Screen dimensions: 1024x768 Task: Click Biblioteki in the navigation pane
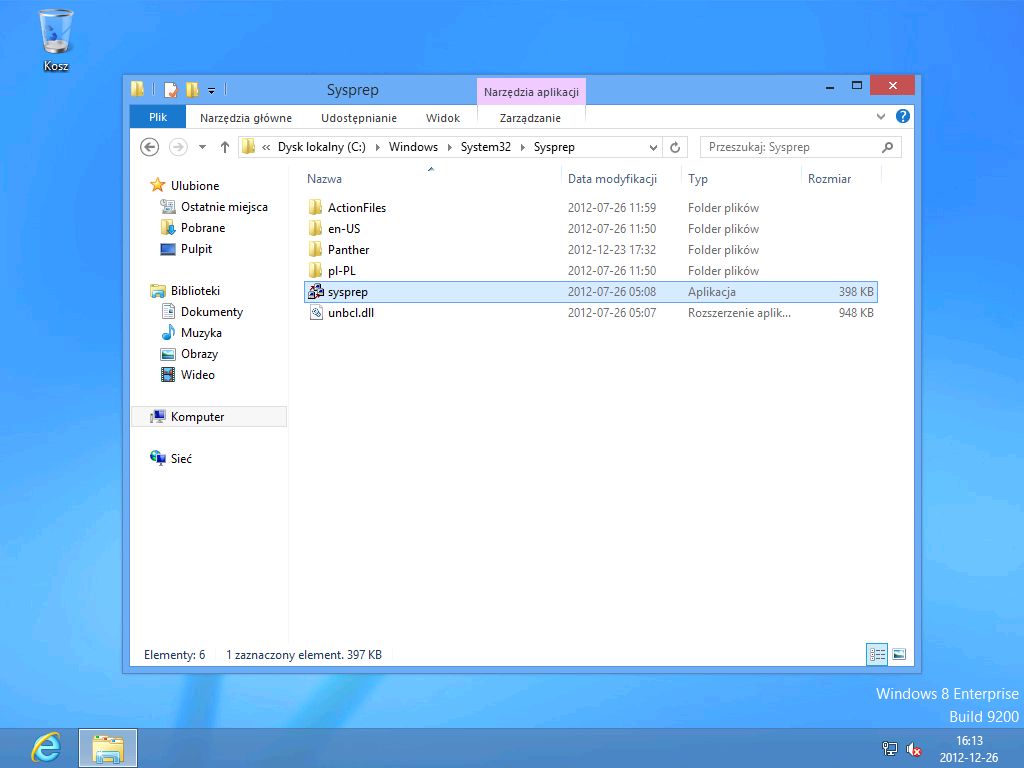click(x=195, y=291)
